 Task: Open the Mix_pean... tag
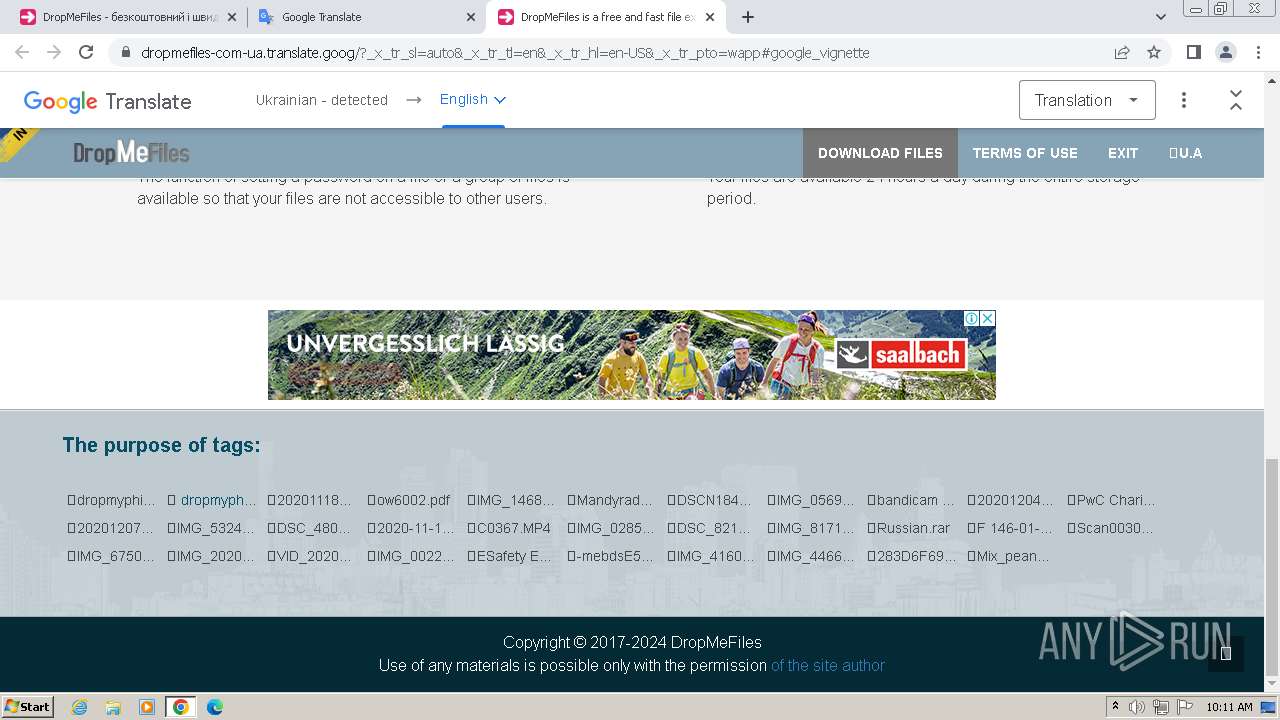[x=1008, y=556]
